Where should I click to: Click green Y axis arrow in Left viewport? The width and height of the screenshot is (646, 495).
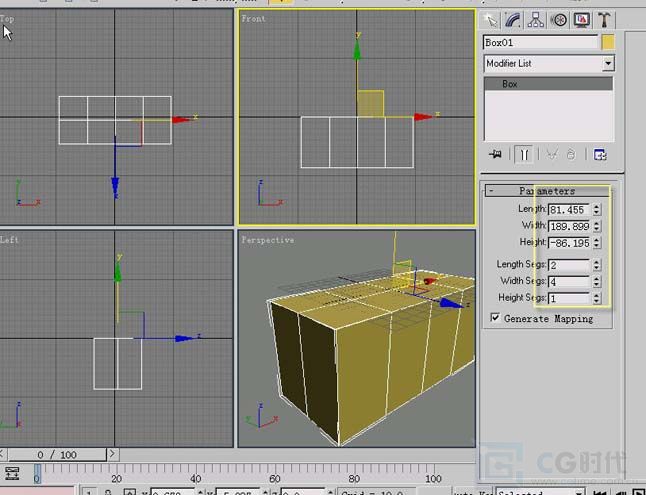click(118, 272)
